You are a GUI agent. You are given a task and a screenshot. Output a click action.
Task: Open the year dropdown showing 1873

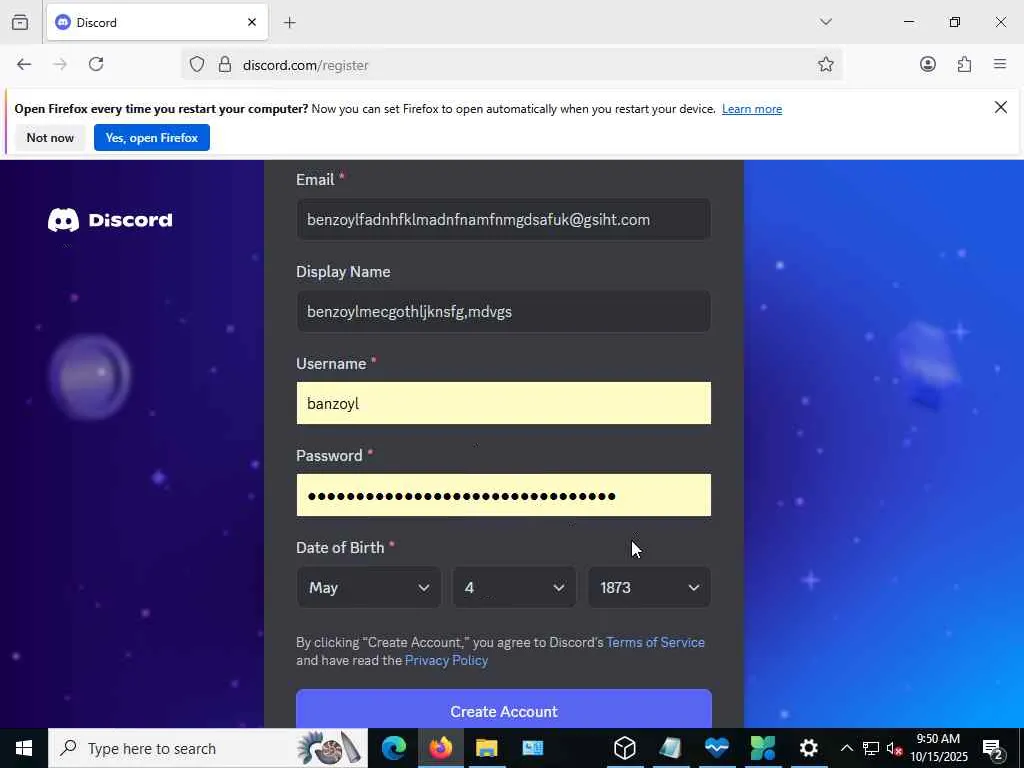click(649, 587)
